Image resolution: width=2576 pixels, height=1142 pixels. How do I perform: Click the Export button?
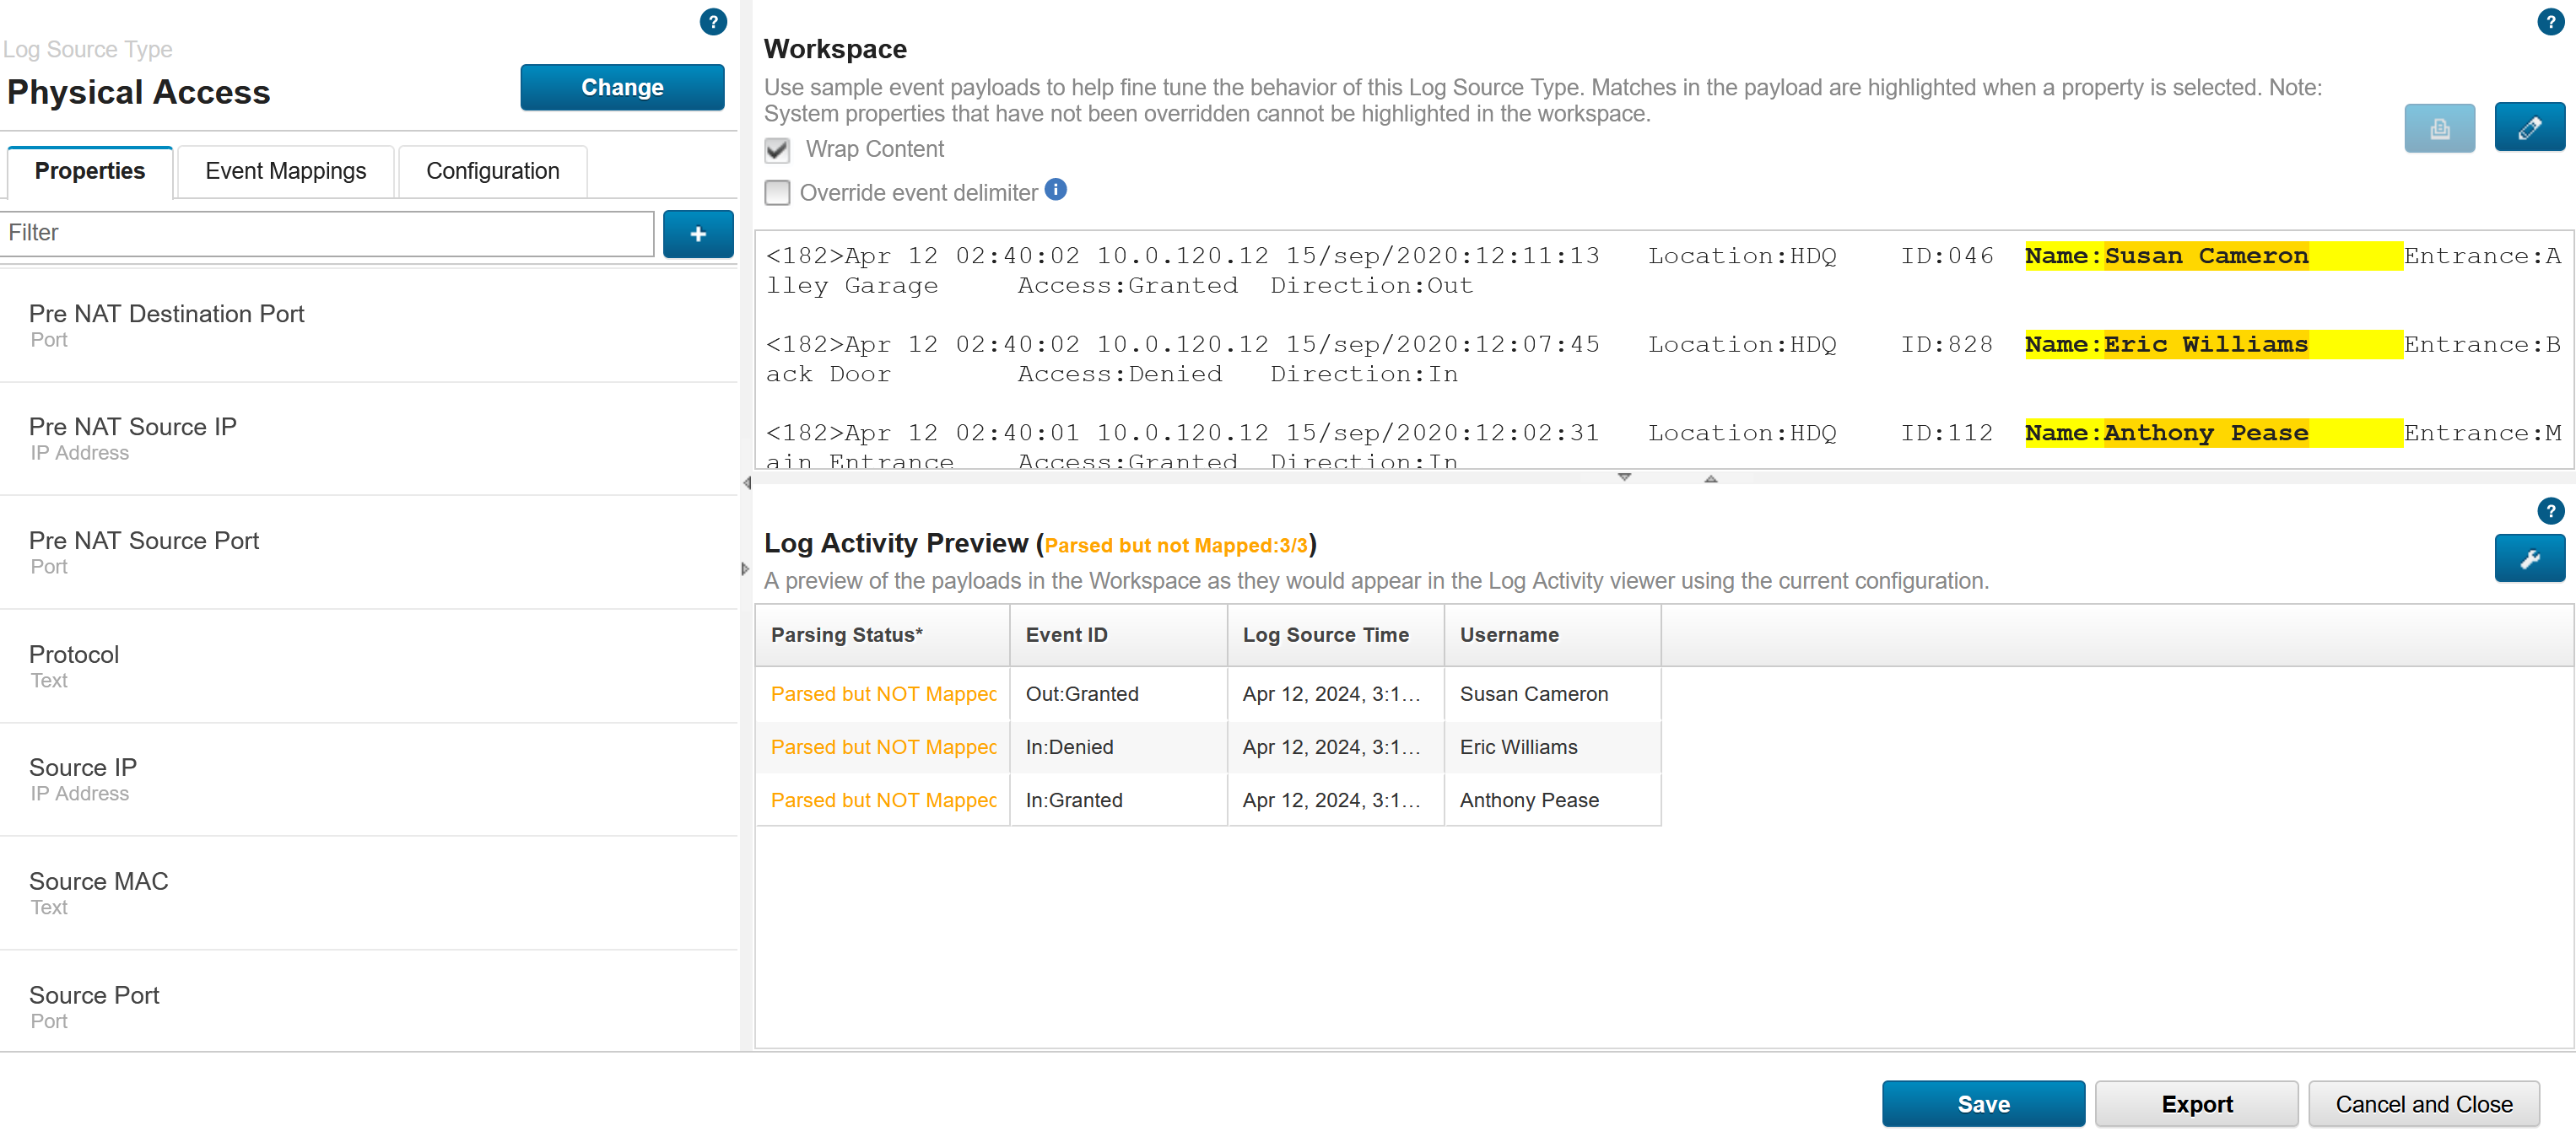[2196, 1104]
